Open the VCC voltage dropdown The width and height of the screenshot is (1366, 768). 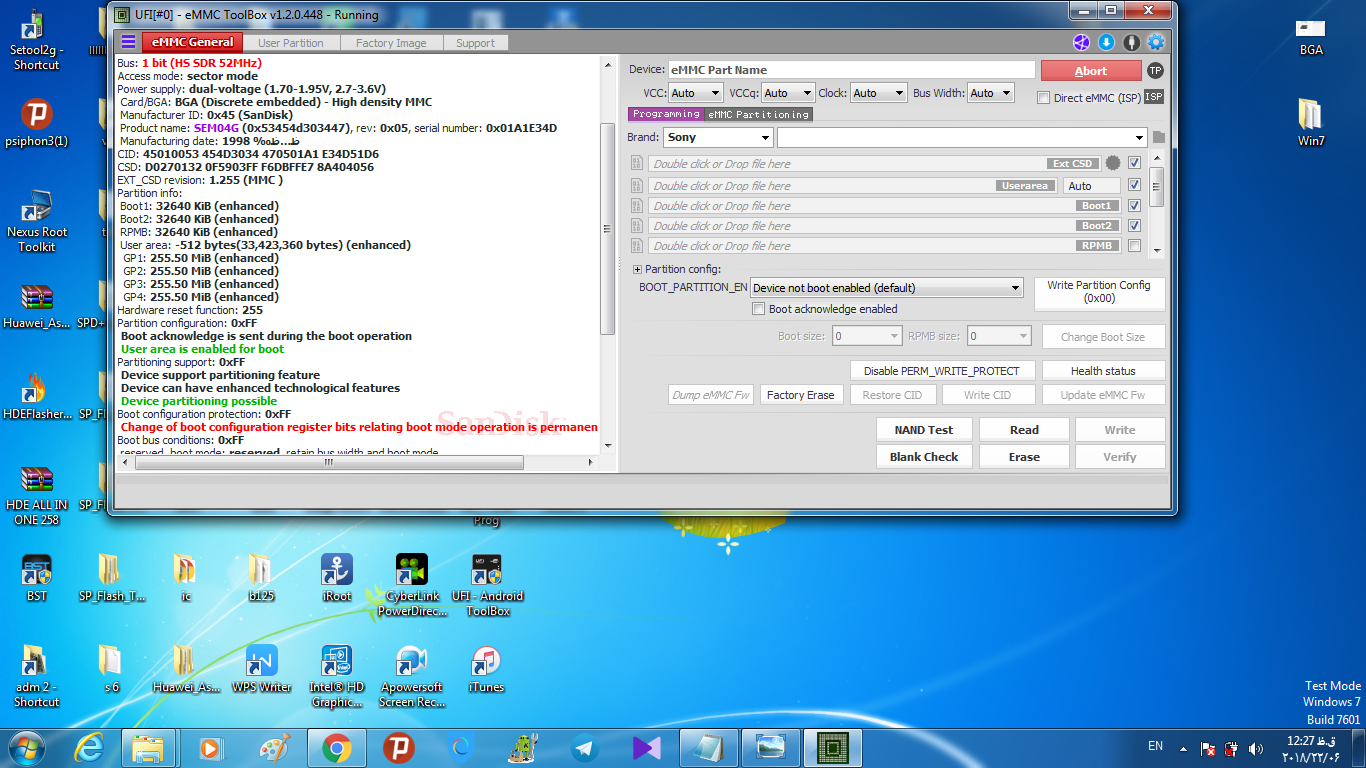pos(695,93)
